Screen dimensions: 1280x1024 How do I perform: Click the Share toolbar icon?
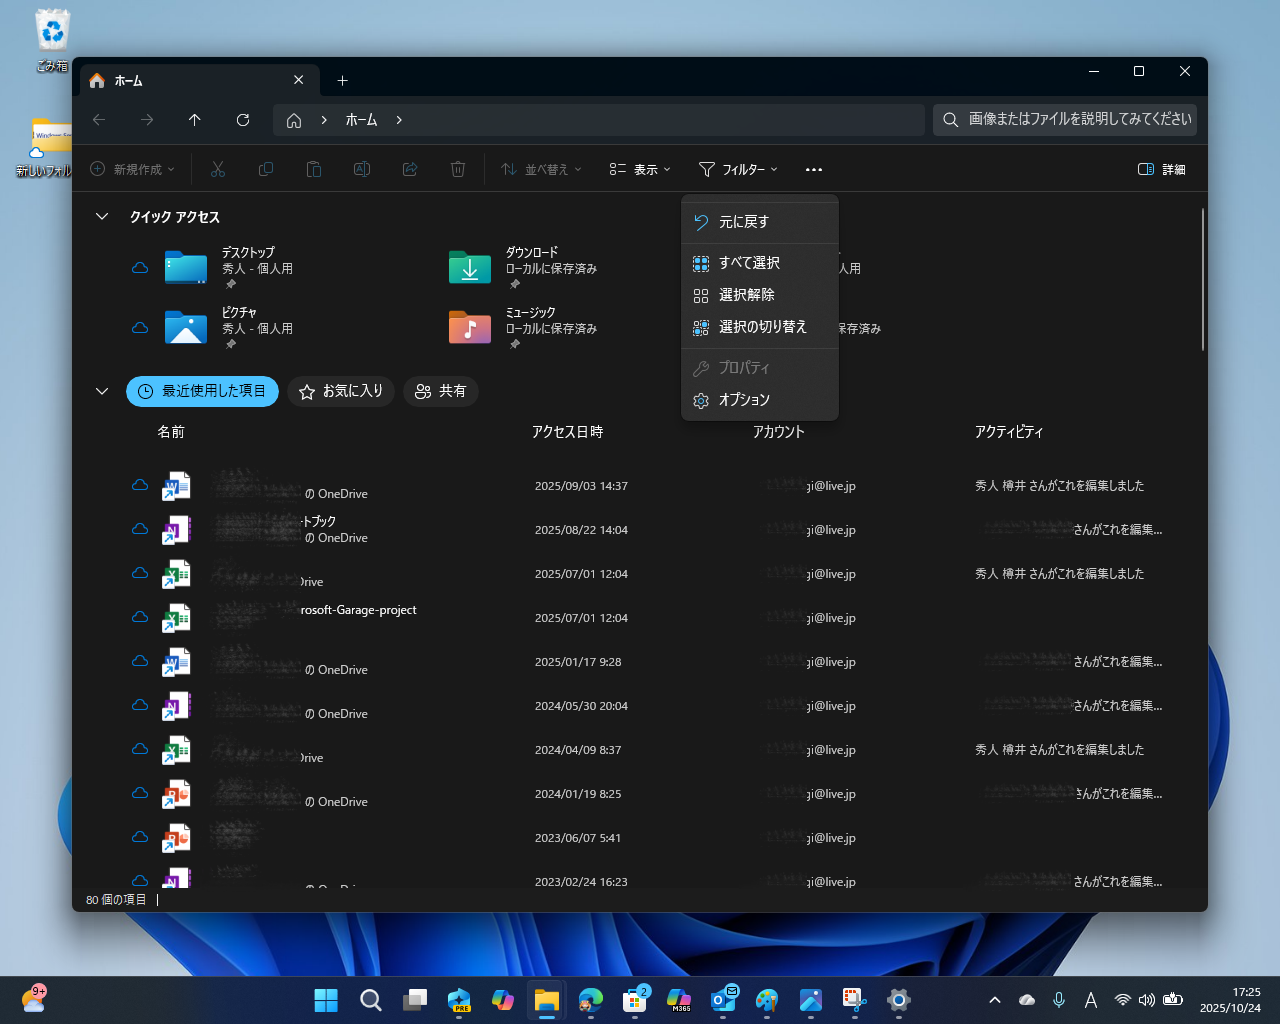click(410, 170)
